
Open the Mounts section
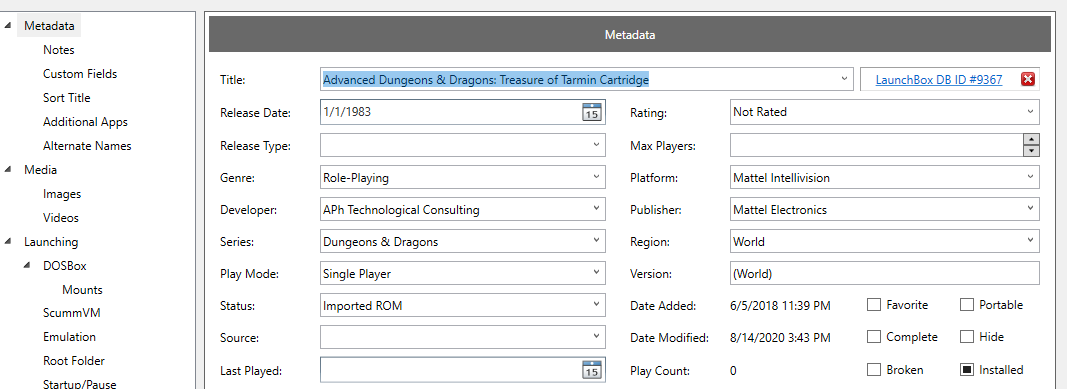click(x=82, y=290)
